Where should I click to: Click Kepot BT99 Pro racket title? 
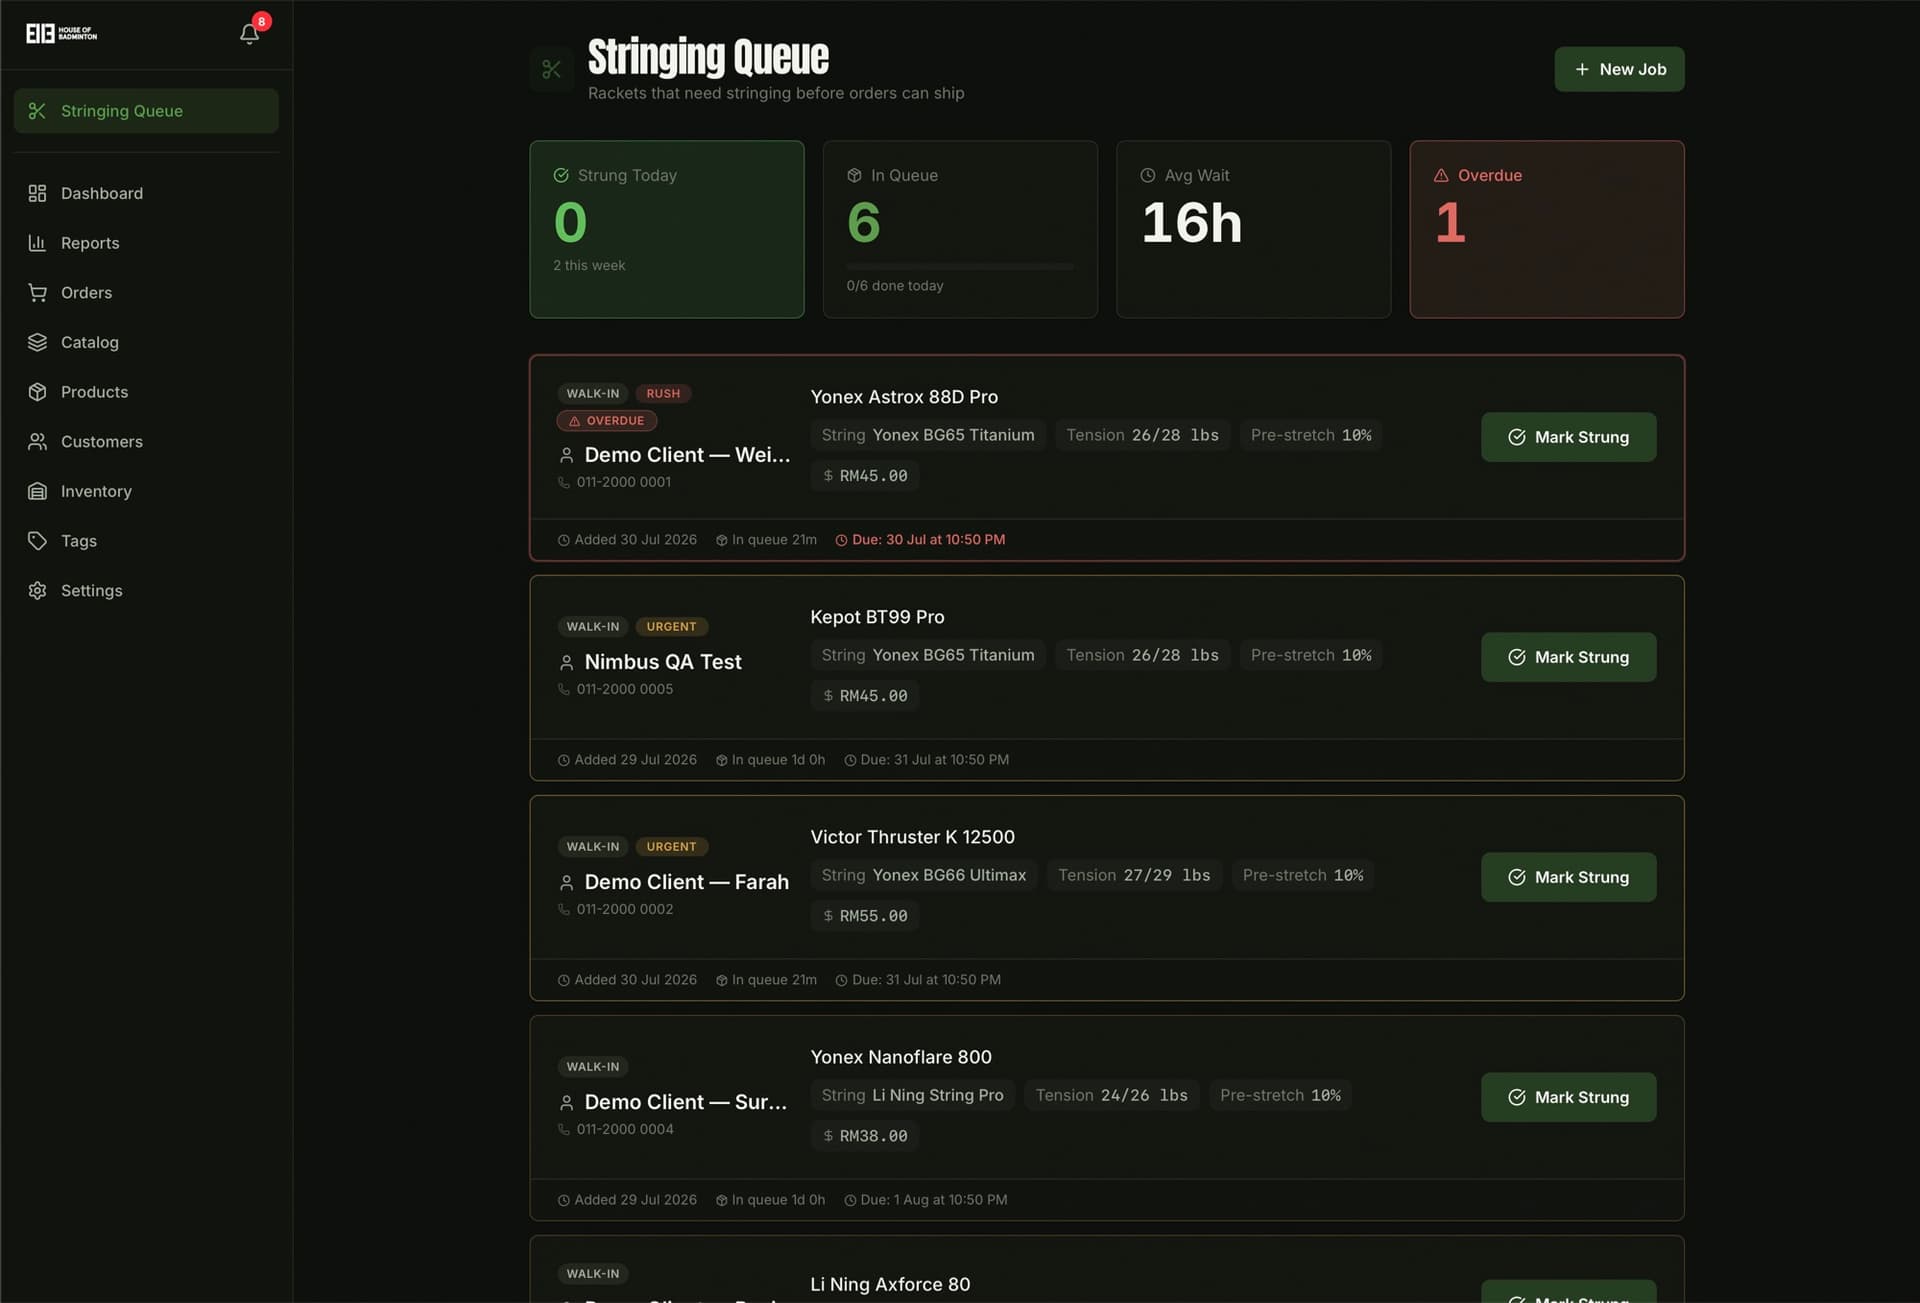pyautogui.click(x=877, y=617)
